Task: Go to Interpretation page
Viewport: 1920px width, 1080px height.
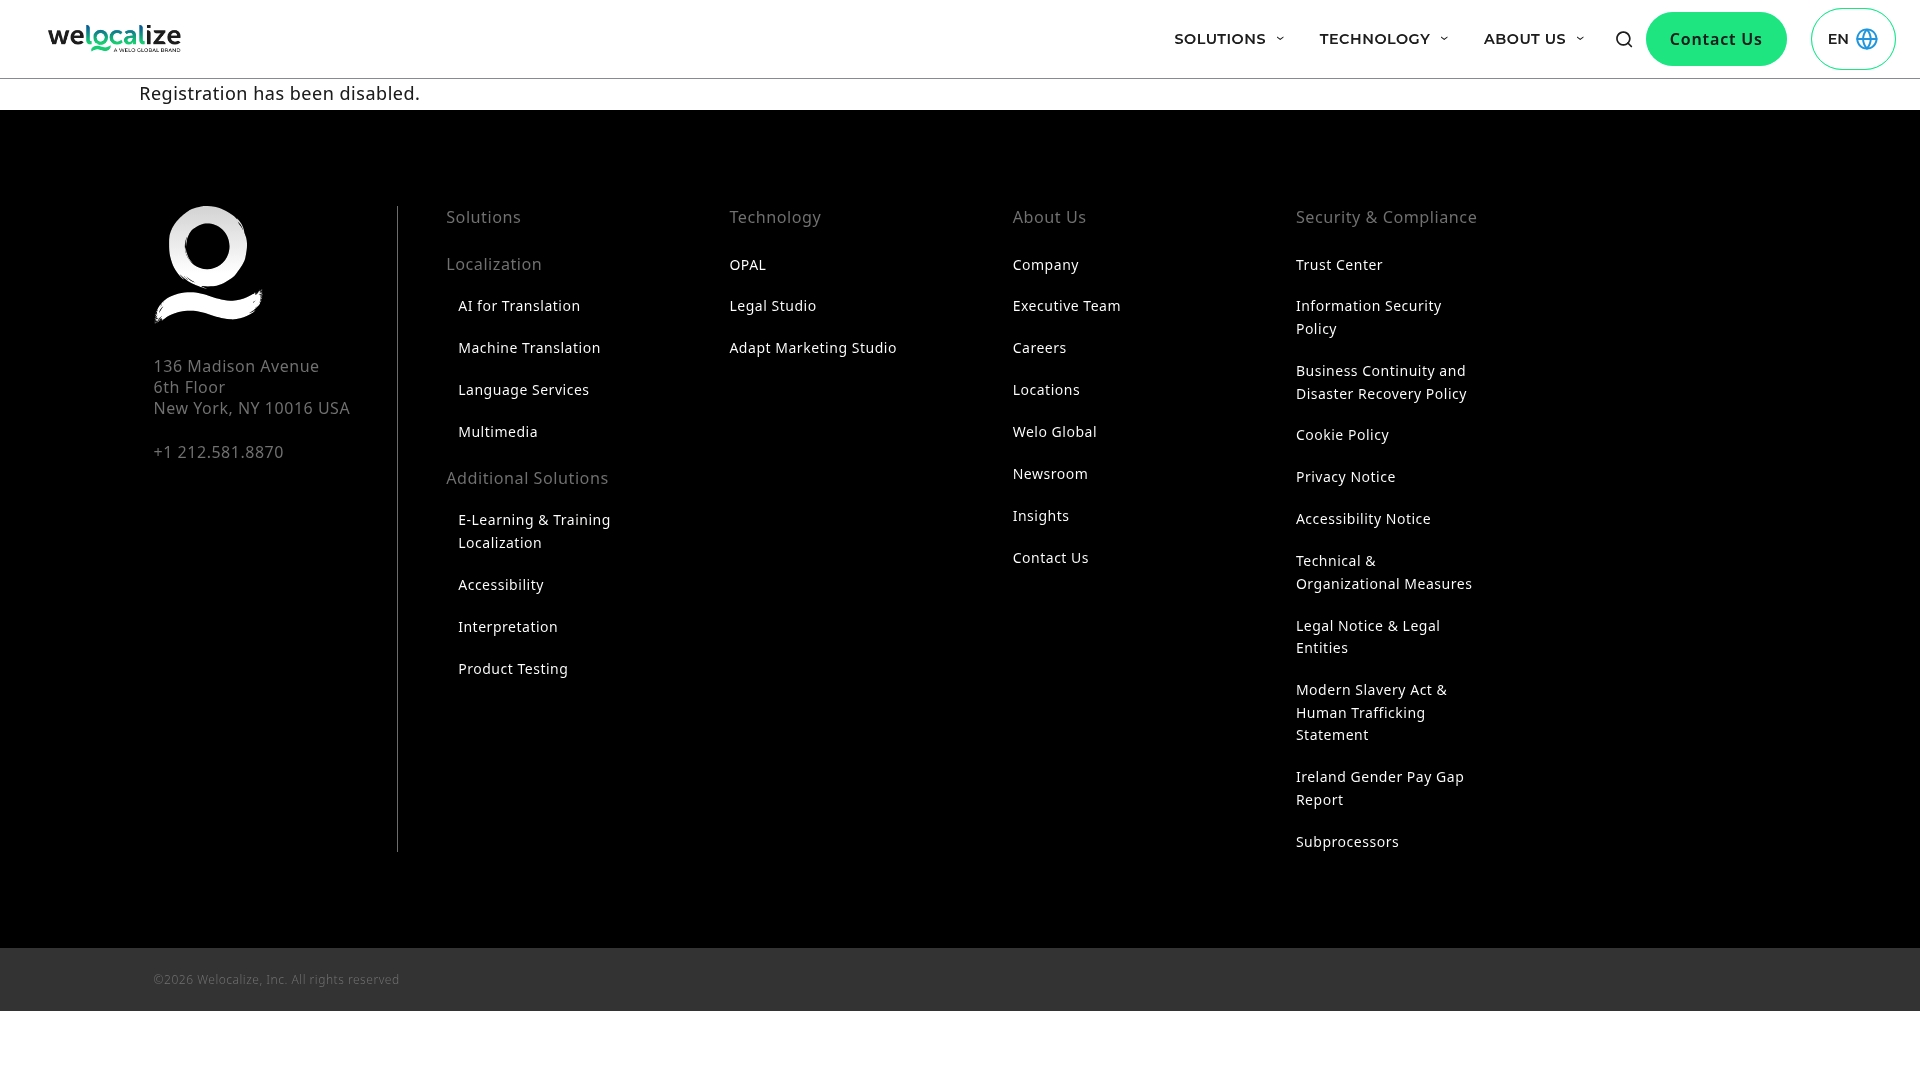Action: click(508, 627)
